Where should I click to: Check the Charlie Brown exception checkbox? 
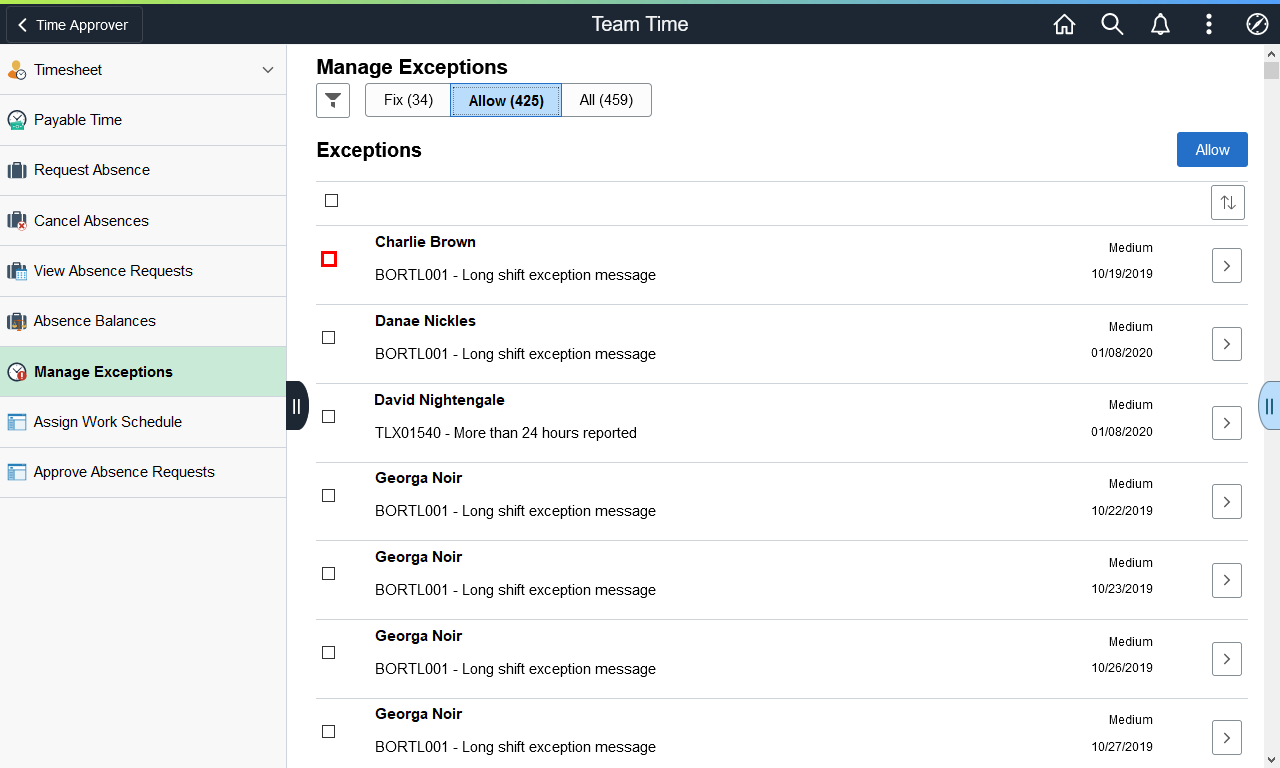[x=329, y=259]
